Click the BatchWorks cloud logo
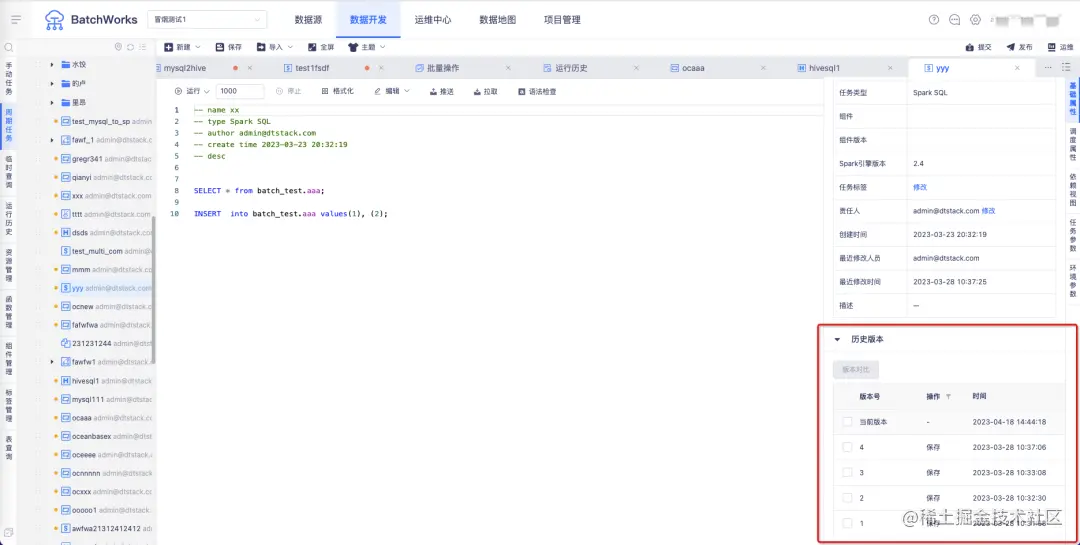Viewport: 1080px width, 545px height. (x=54, y=20)
